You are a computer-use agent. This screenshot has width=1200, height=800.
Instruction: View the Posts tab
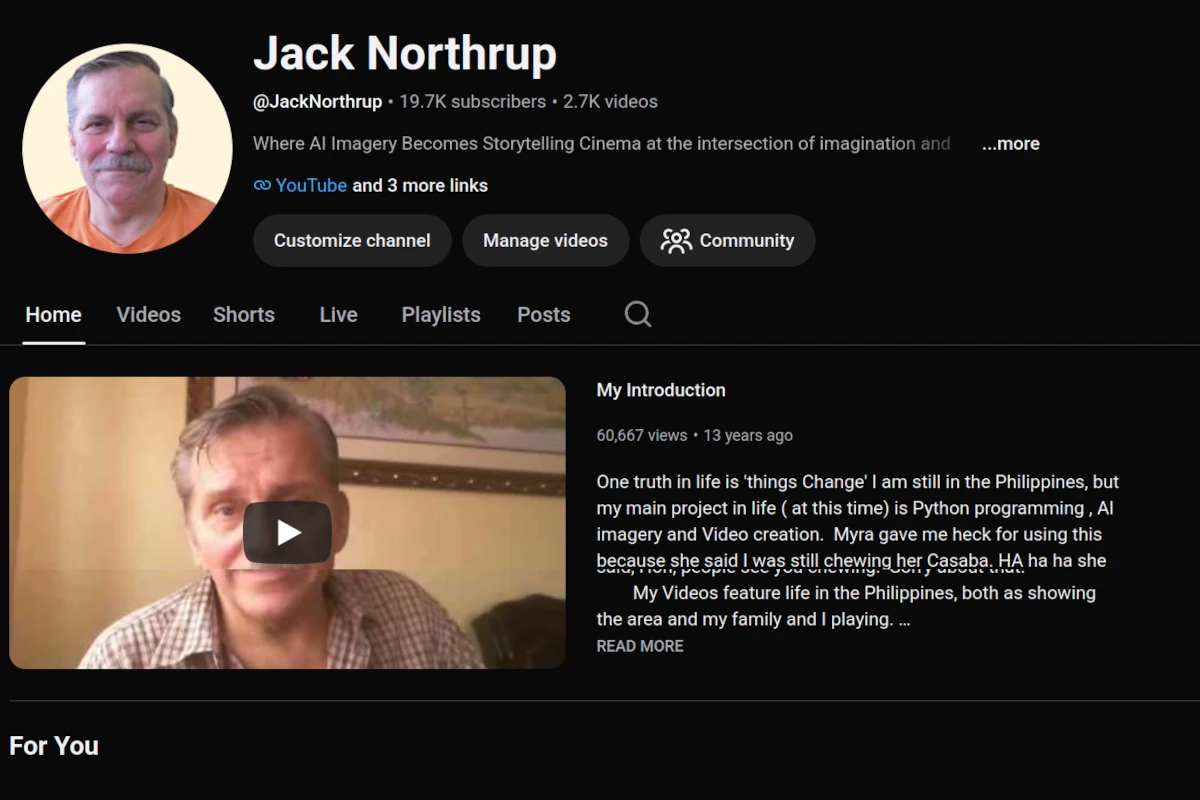(543, 315)
